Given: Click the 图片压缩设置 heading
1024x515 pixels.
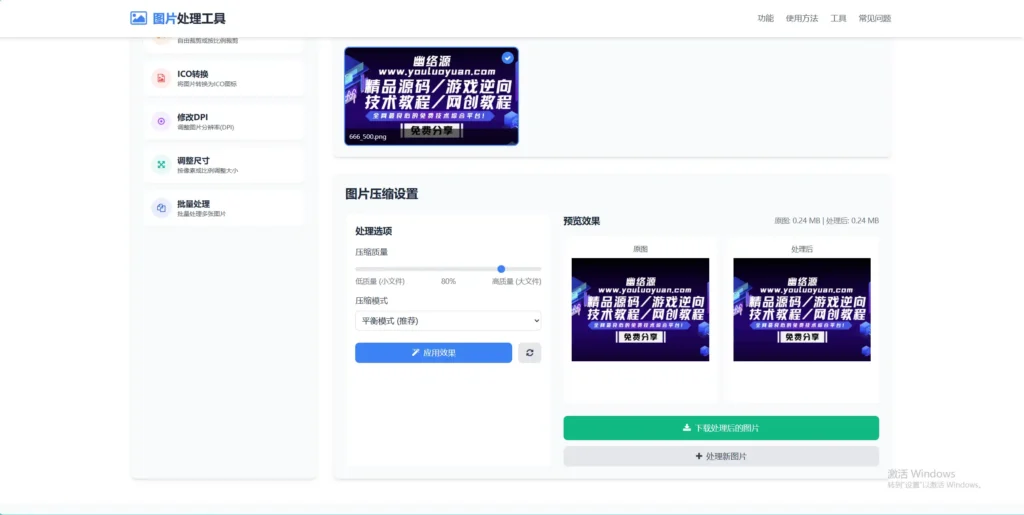Looking at the screenshot, I should tap(381, 194).
